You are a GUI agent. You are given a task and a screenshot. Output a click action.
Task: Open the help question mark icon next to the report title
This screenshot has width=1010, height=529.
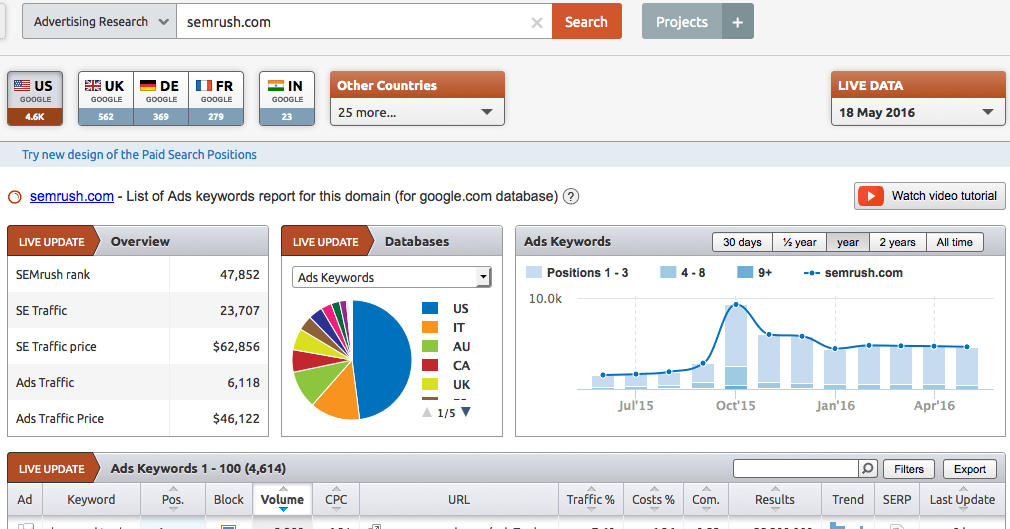[x=571, y=197]
